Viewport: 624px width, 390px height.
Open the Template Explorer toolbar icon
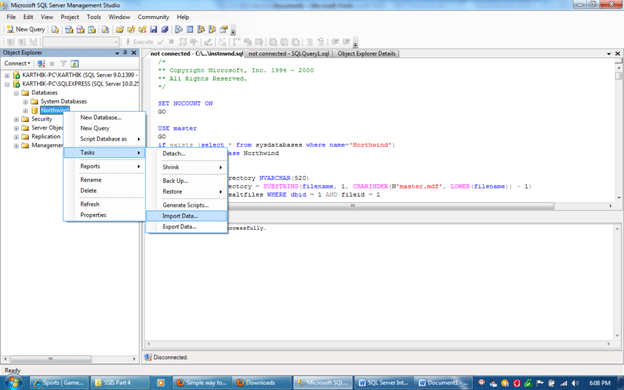[212, 29]
